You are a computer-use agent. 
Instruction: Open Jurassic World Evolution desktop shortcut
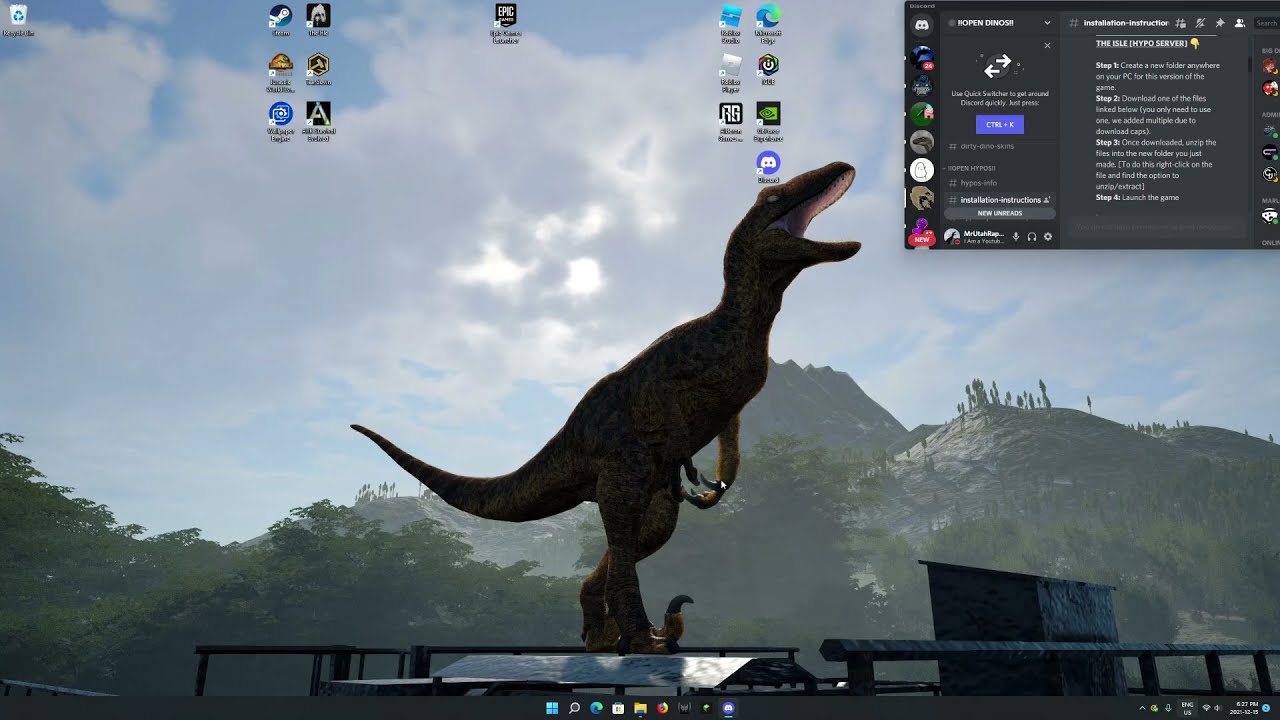(x=281, y=73)
